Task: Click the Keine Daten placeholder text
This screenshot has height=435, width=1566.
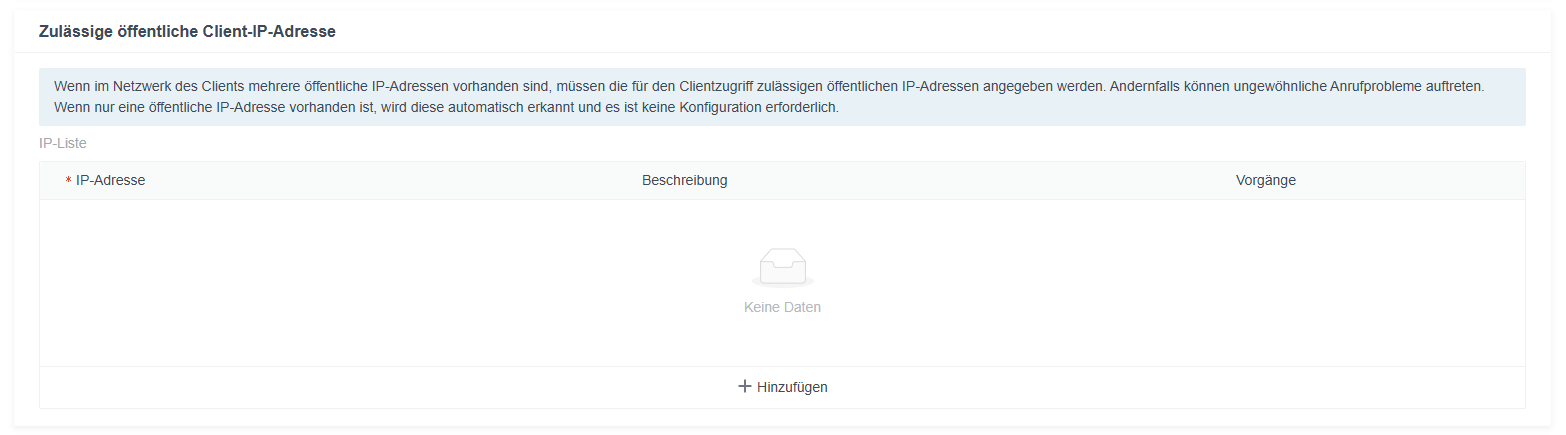Action: (x=782, y=307)
